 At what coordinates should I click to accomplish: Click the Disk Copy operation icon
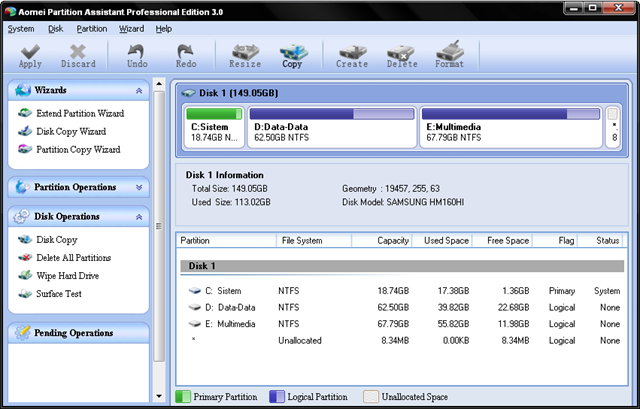[x=24, y=239]
